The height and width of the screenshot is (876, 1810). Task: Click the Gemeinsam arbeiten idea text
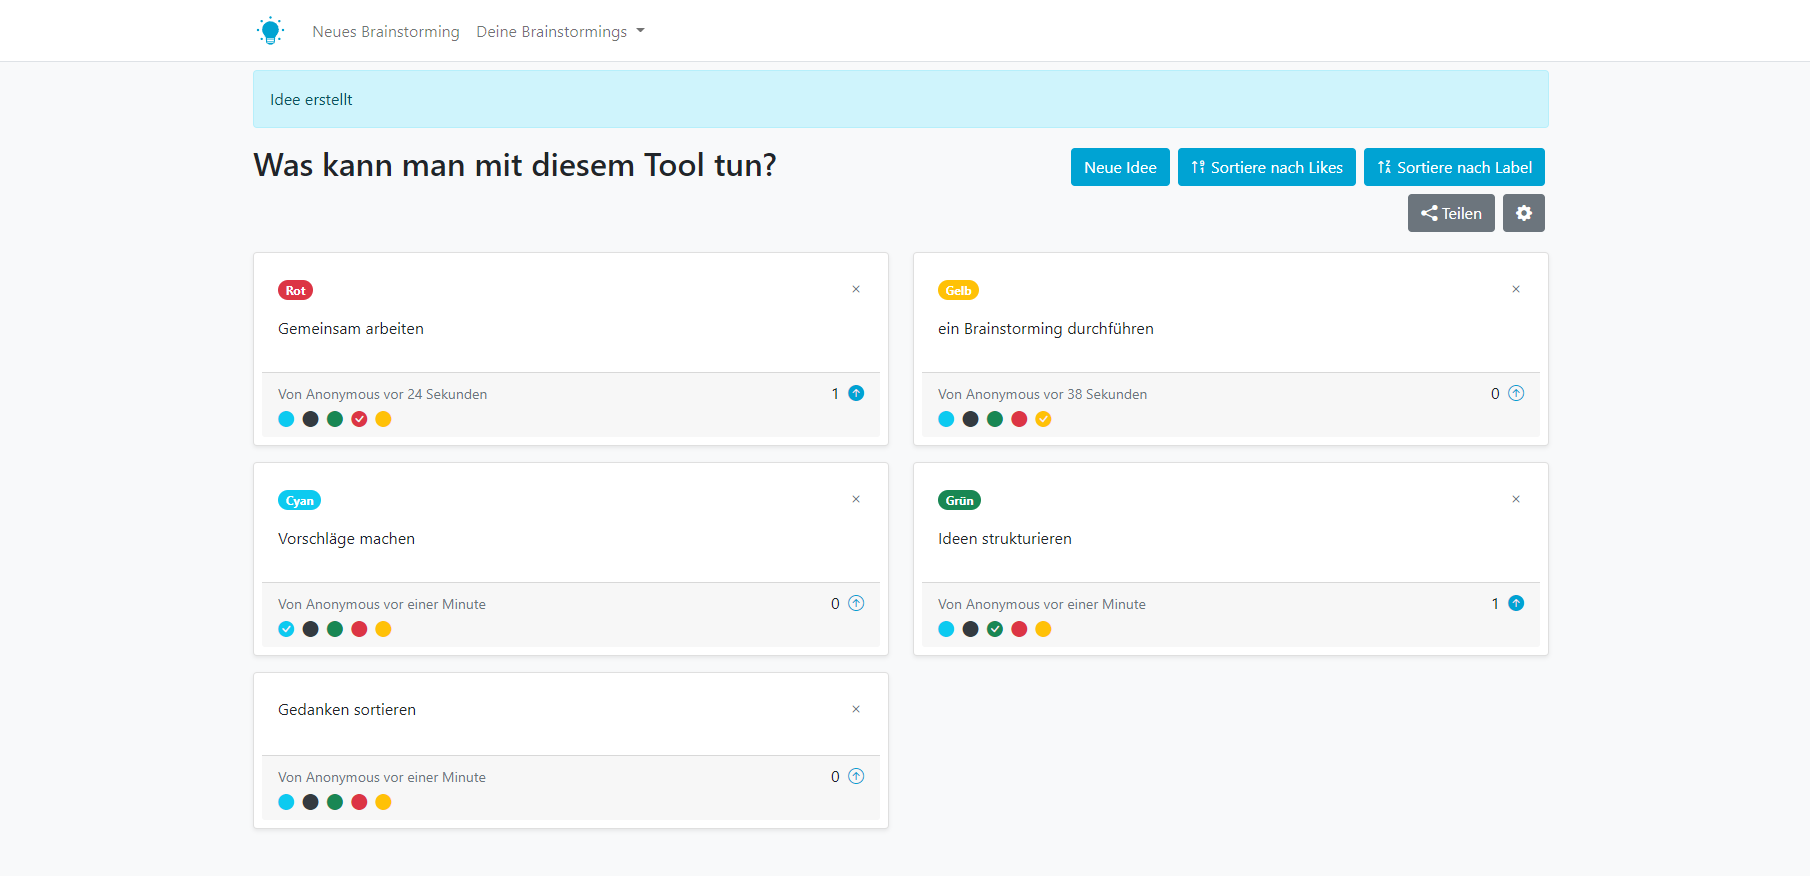[x=351, y=329]
